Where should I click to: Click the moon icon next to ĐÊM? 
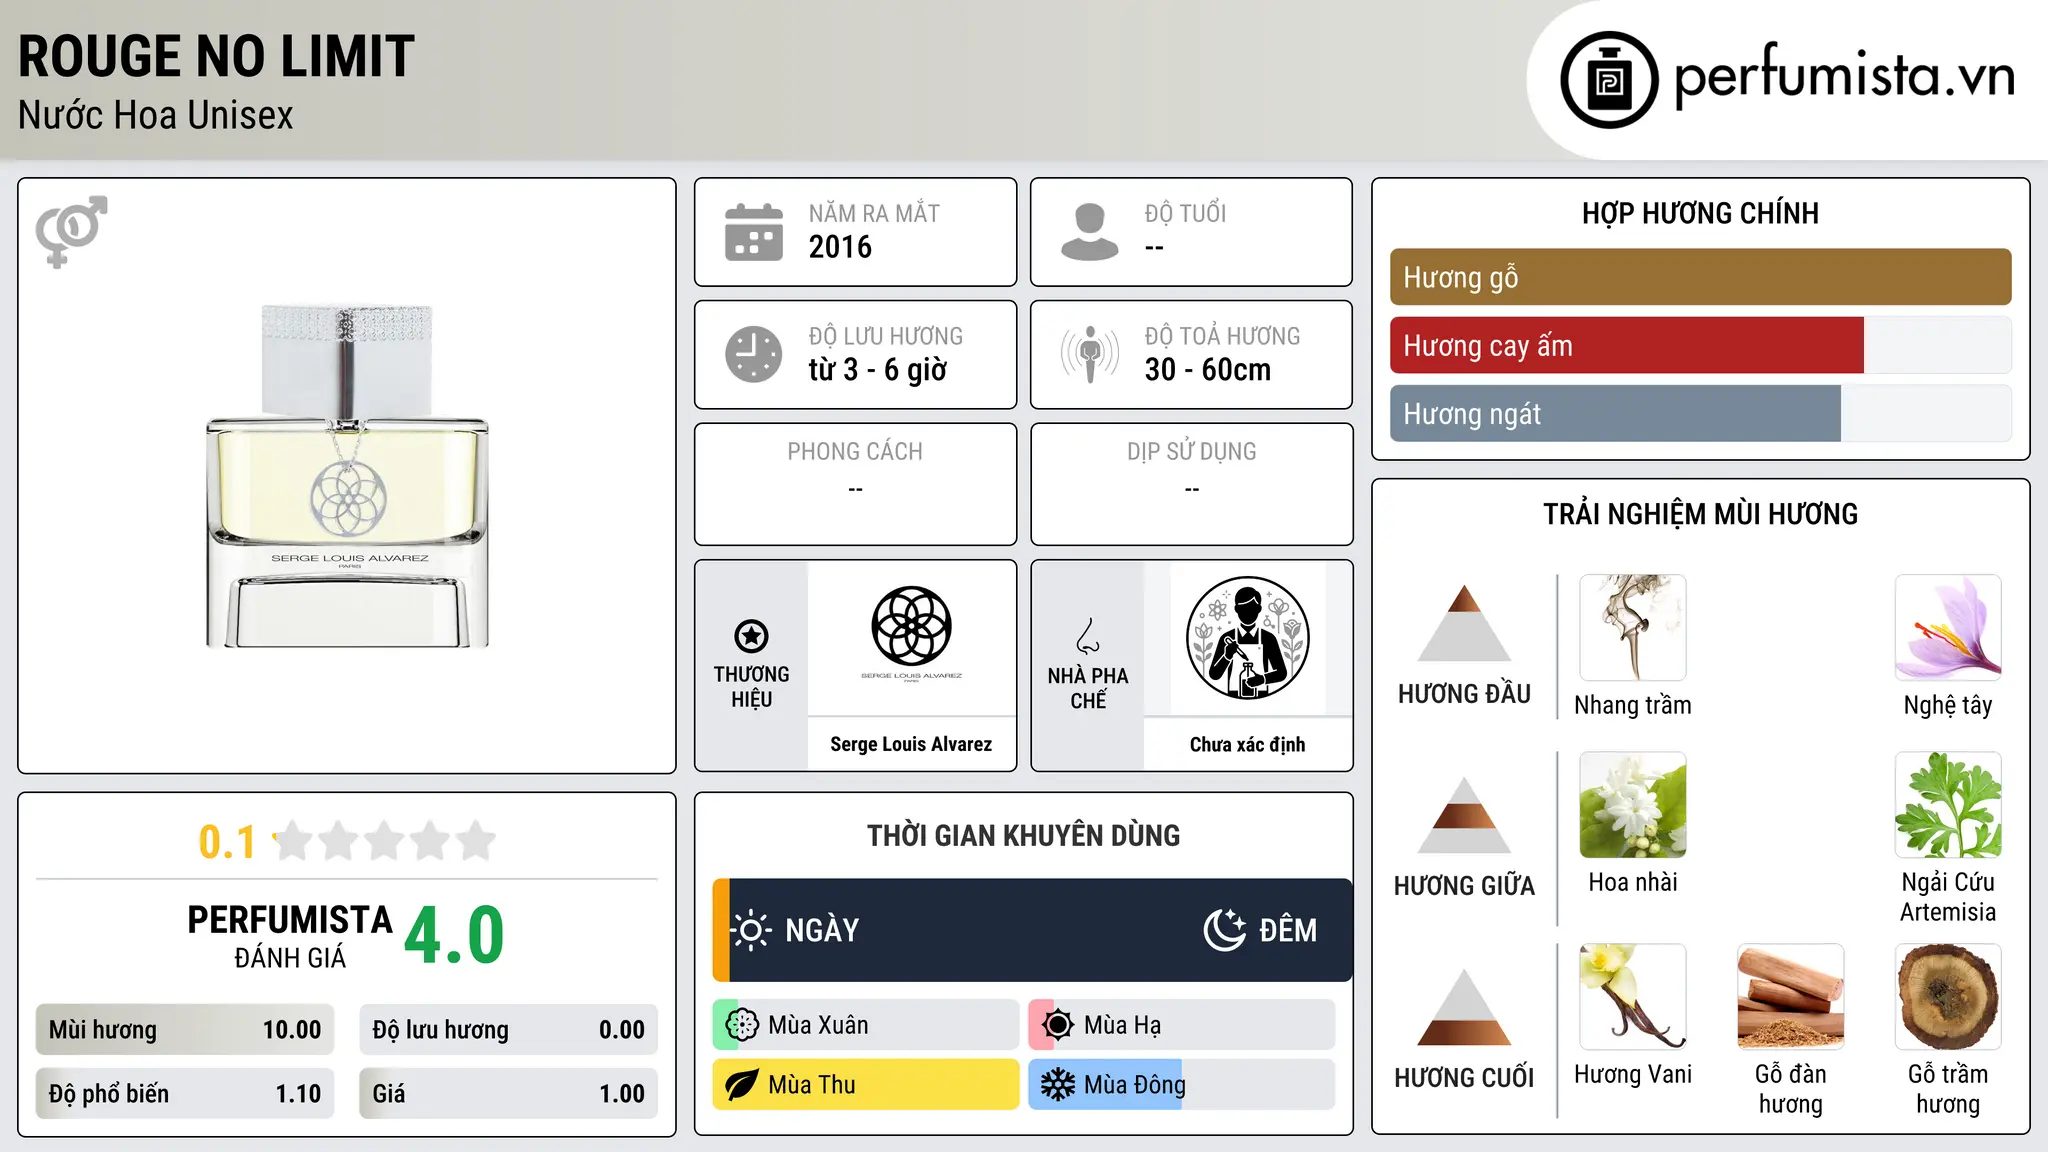[x=1225, y=930]
